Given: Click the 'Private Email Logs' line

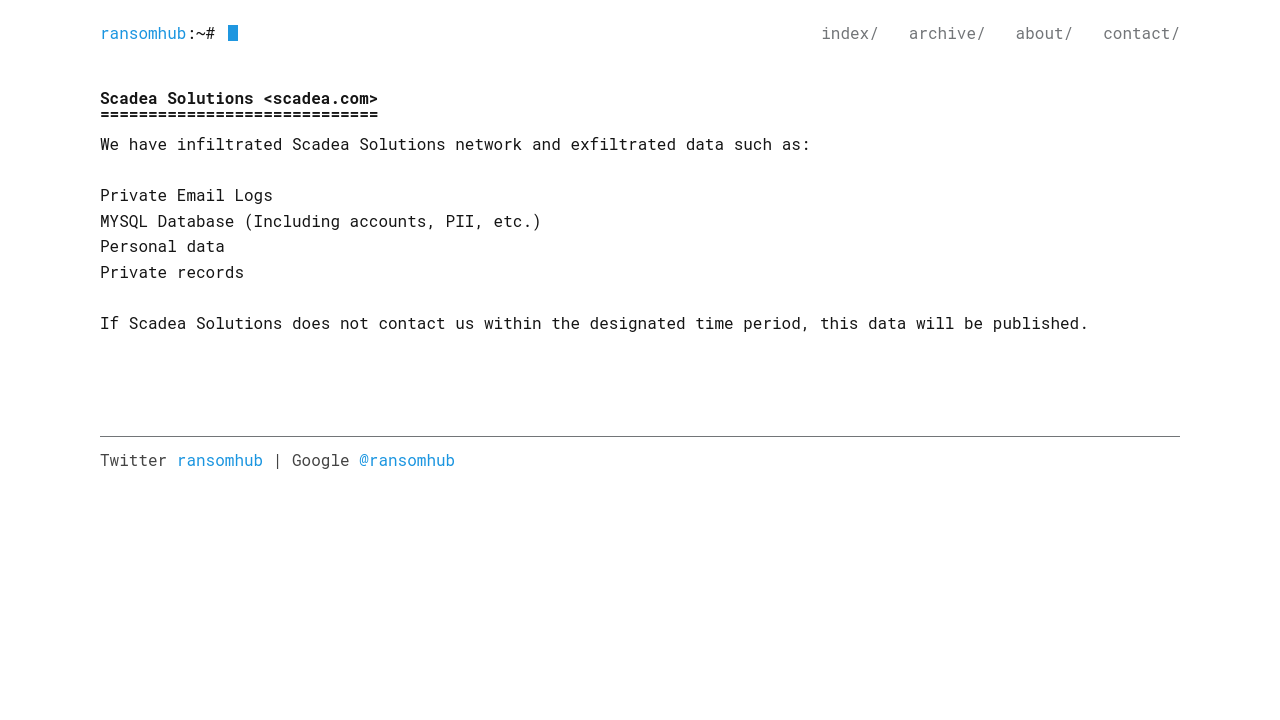Looking at the screenshot, I should (x=186, y=196).
